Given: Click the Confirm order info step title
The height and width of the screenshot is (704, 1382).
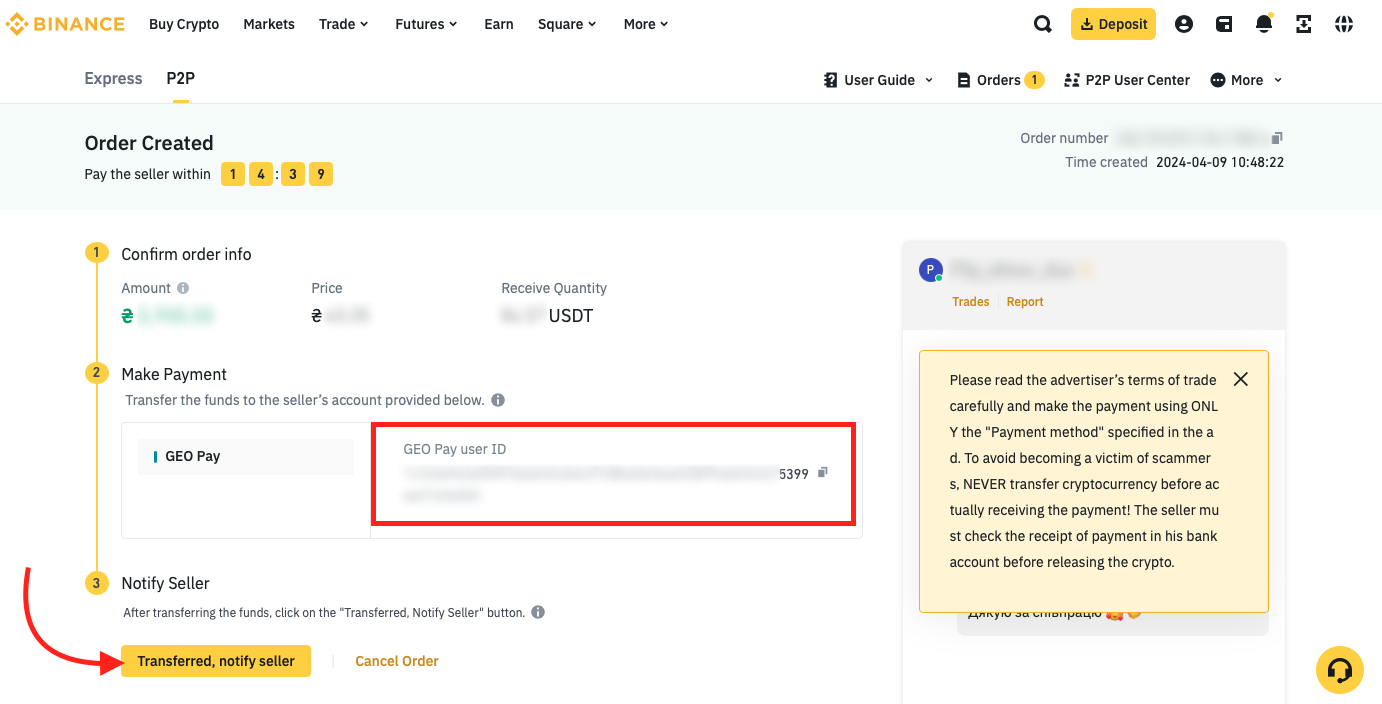Looking at the screenshot, I should click(186, 254).
